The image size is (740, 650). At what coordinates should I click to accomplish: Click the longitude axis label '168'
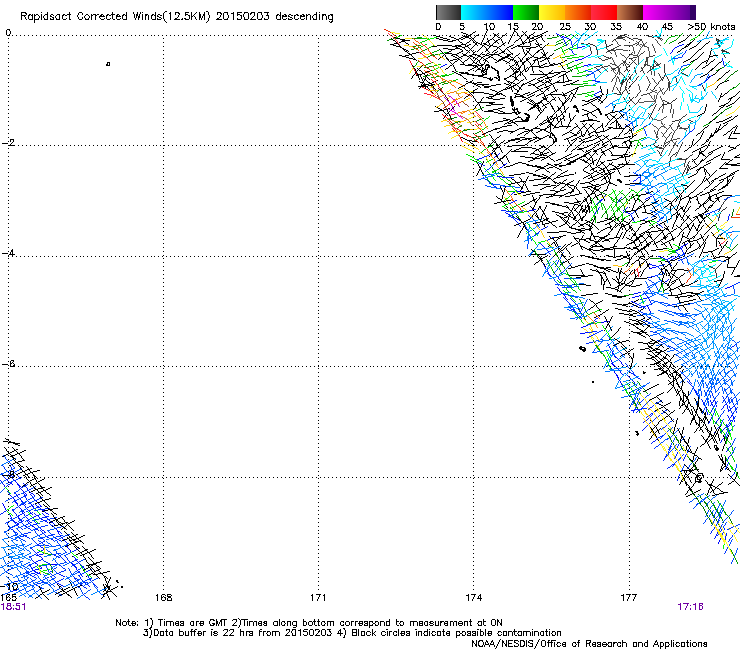(163, 598)
